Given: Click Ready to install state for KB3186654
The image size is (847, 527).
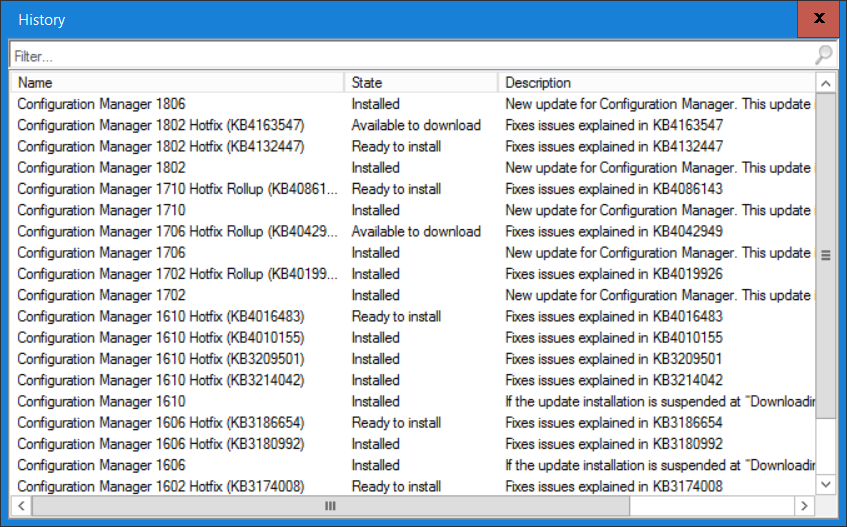Looking at the screenshot, I should [396, 422].
